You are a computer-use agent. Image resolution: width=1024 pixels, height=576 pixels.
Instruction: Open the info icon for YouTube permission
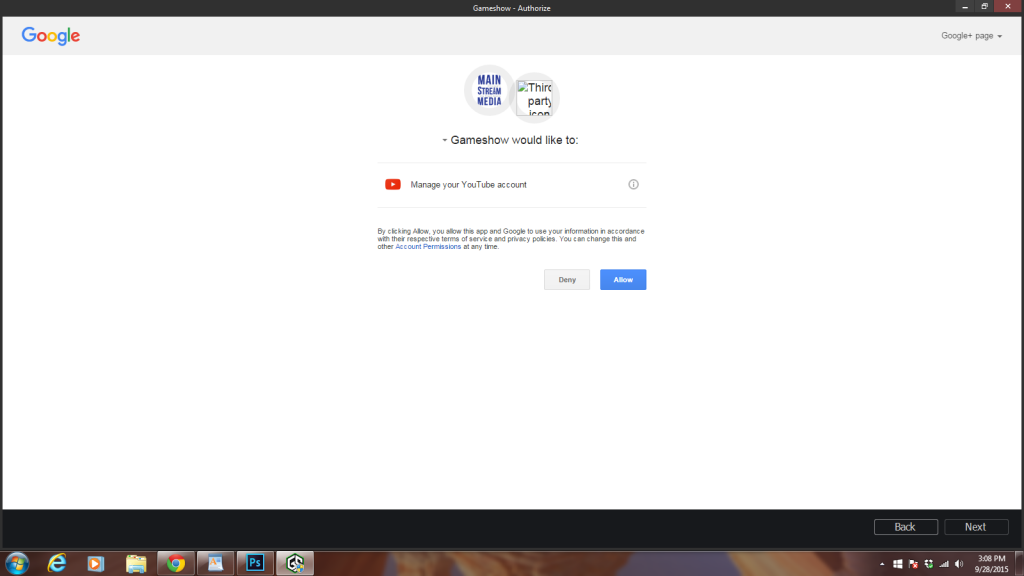pyautogui.click(x=633, y=184)
